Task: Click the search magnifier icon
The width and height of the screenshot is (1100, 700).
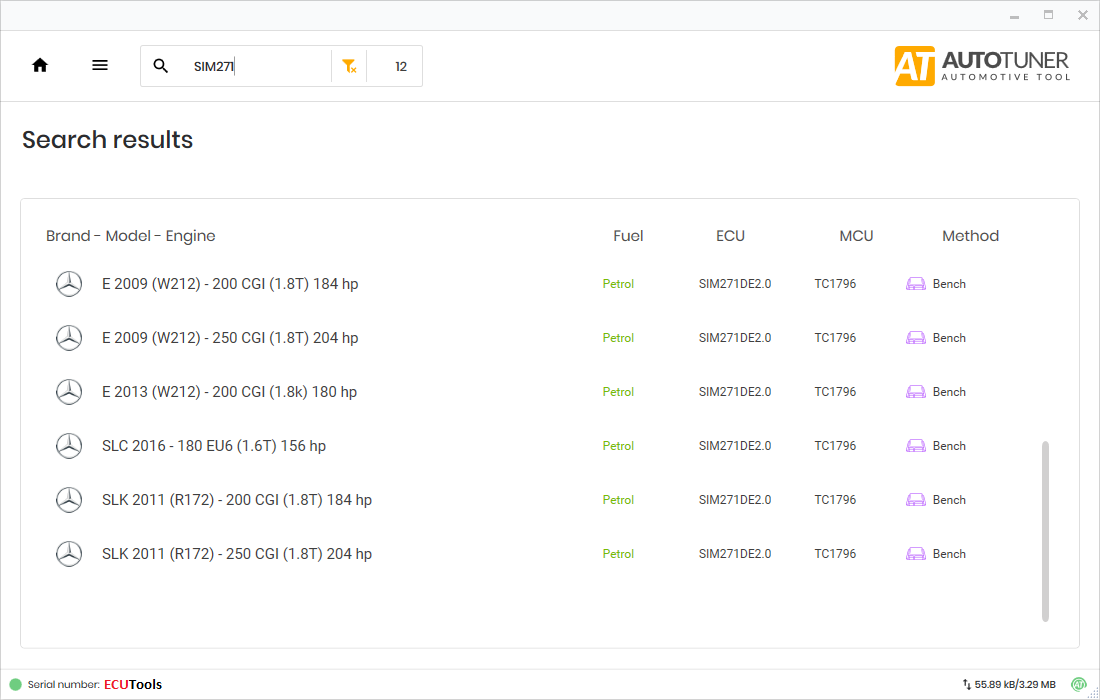Action: click(x=161, y=66)
